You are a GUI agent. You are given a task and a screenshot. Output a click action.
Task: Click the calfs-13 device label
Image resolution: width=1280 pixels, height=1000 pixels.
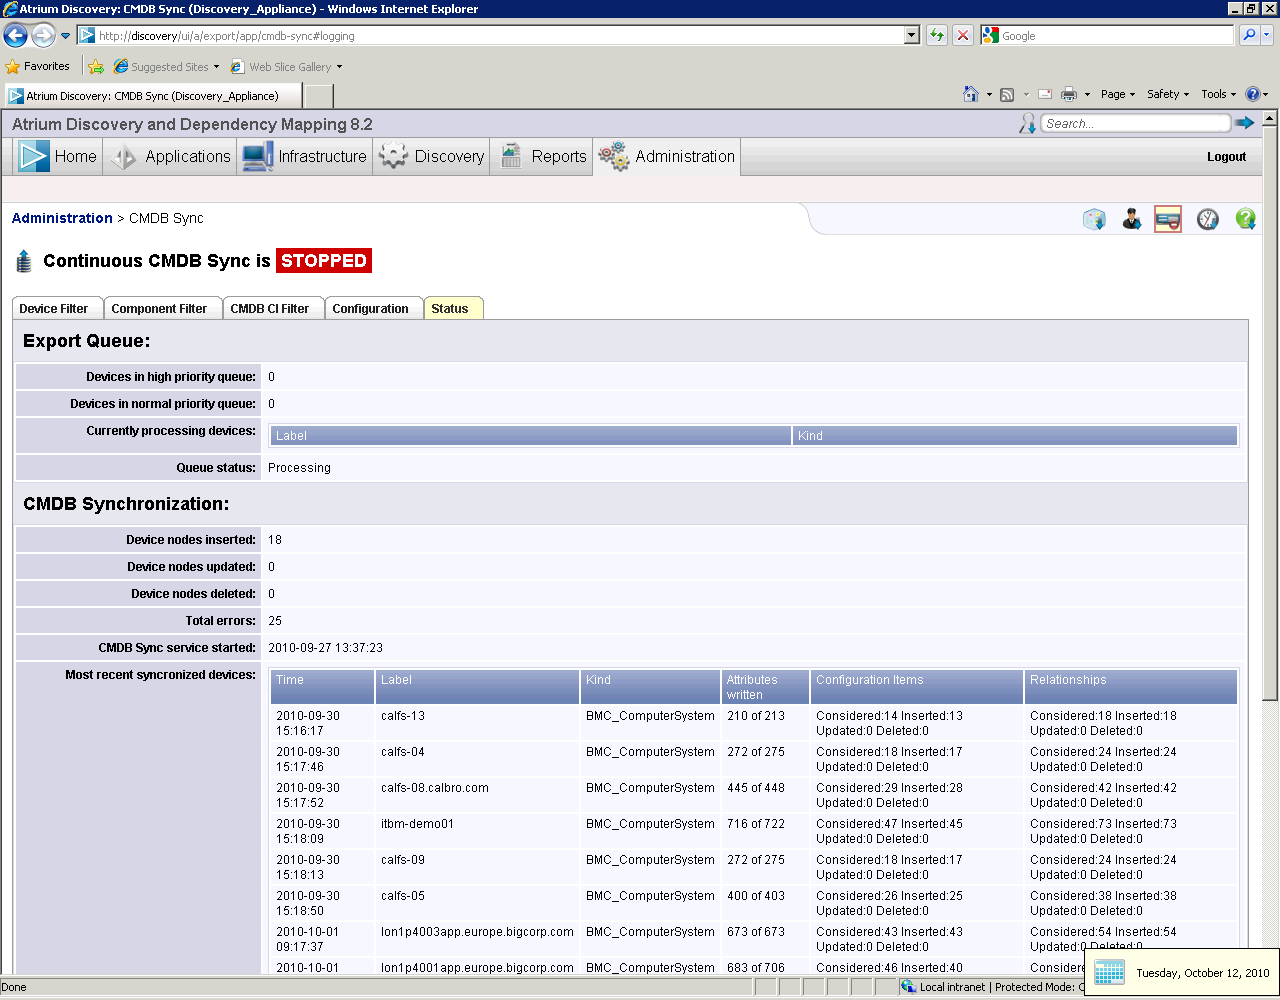[403, 716]
